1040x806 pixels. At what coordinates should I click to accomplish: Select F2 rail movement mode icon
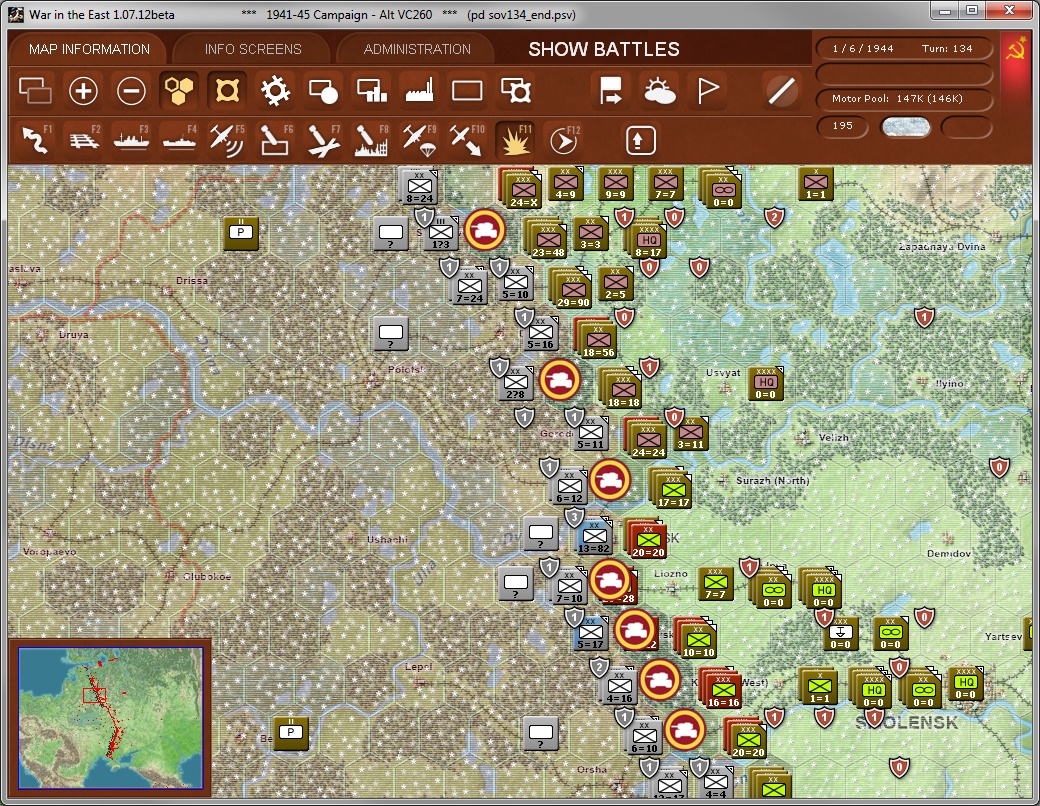[83, 139]
